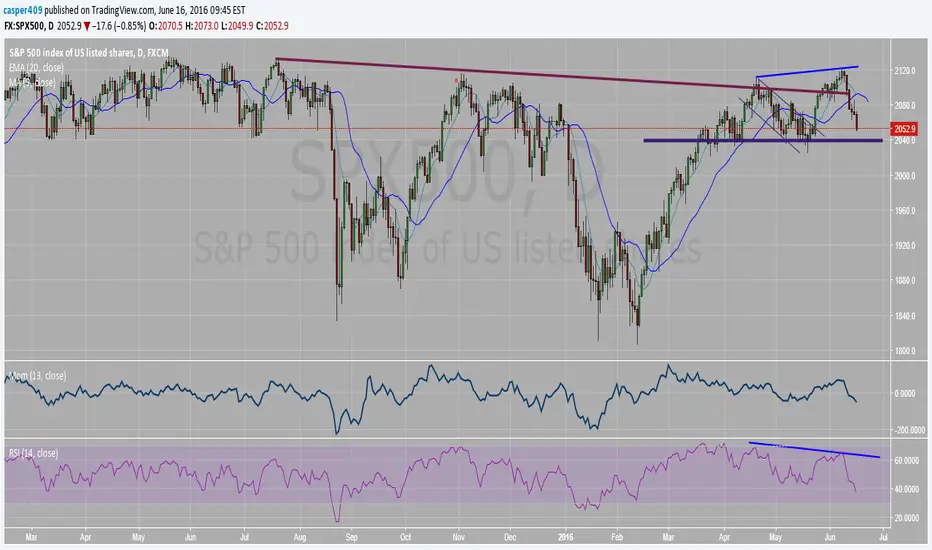This screenshot has height=550, width=932.
Task: Click the Oct time axis label
Action: pyautogui.click(x=405, y=538)
